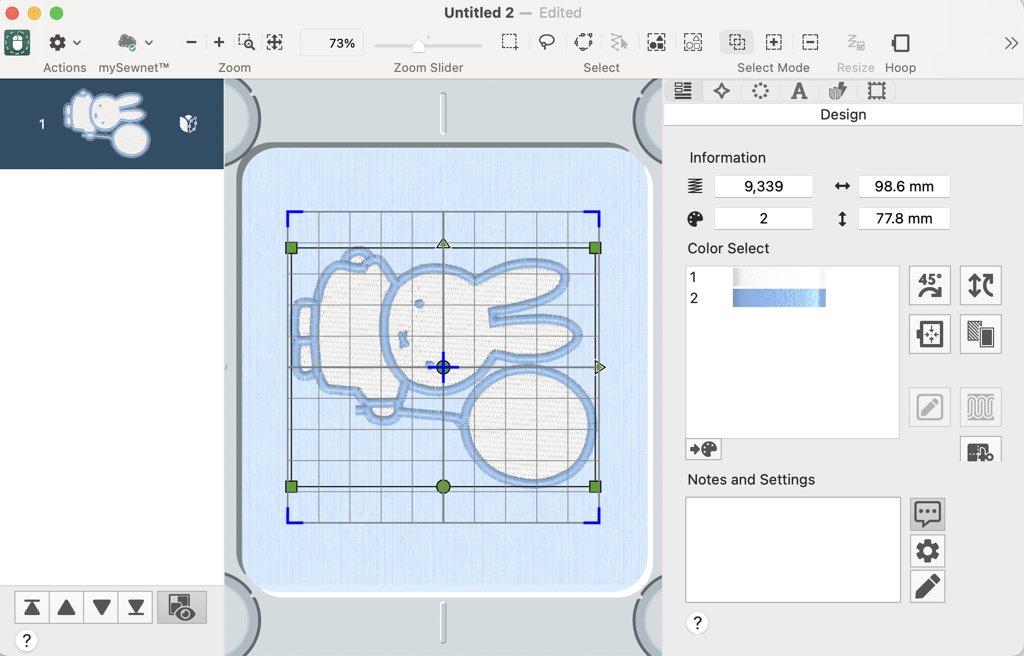The width and height of the screenshot is (1024, 656).
Task: Click the Edit pencil icon beside color list
Action: (930, 407)
